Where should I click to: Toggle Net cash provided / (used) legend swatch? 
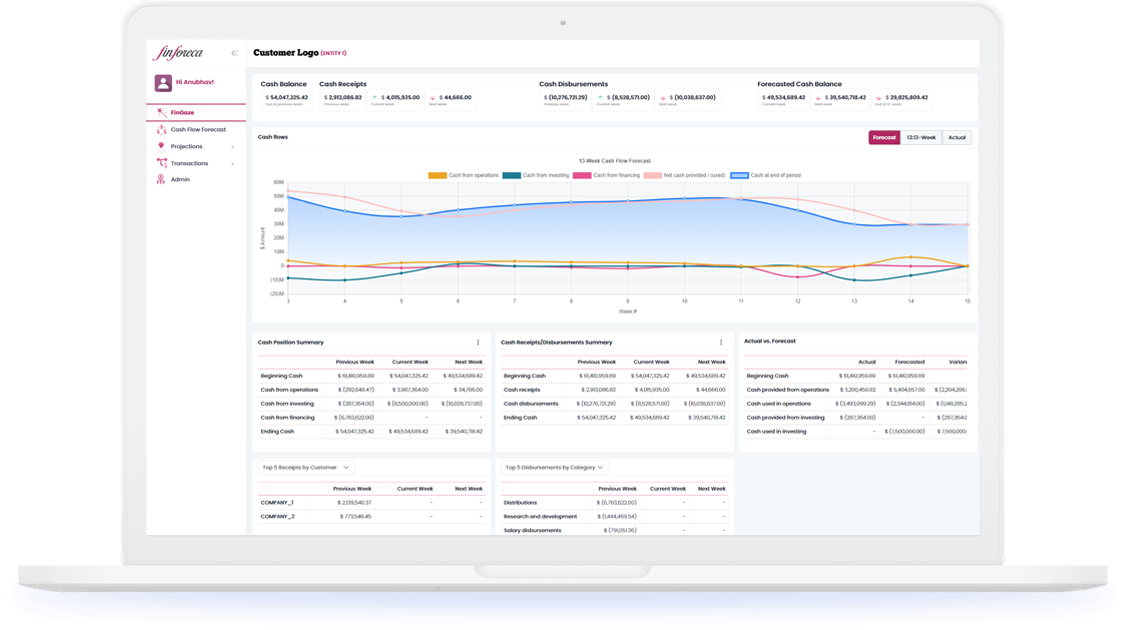(652, 175)
